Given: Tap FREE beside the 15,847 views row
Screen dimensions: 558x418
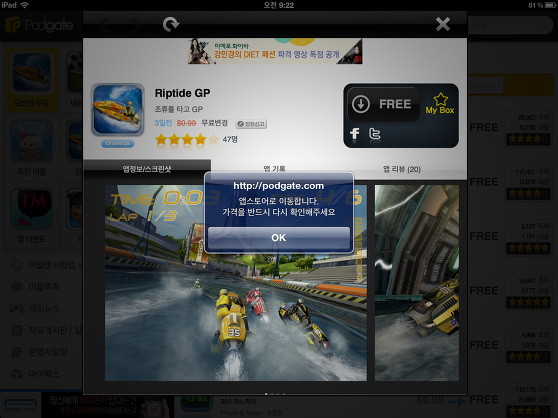Looking at the screenshot, I should [484, 291].
